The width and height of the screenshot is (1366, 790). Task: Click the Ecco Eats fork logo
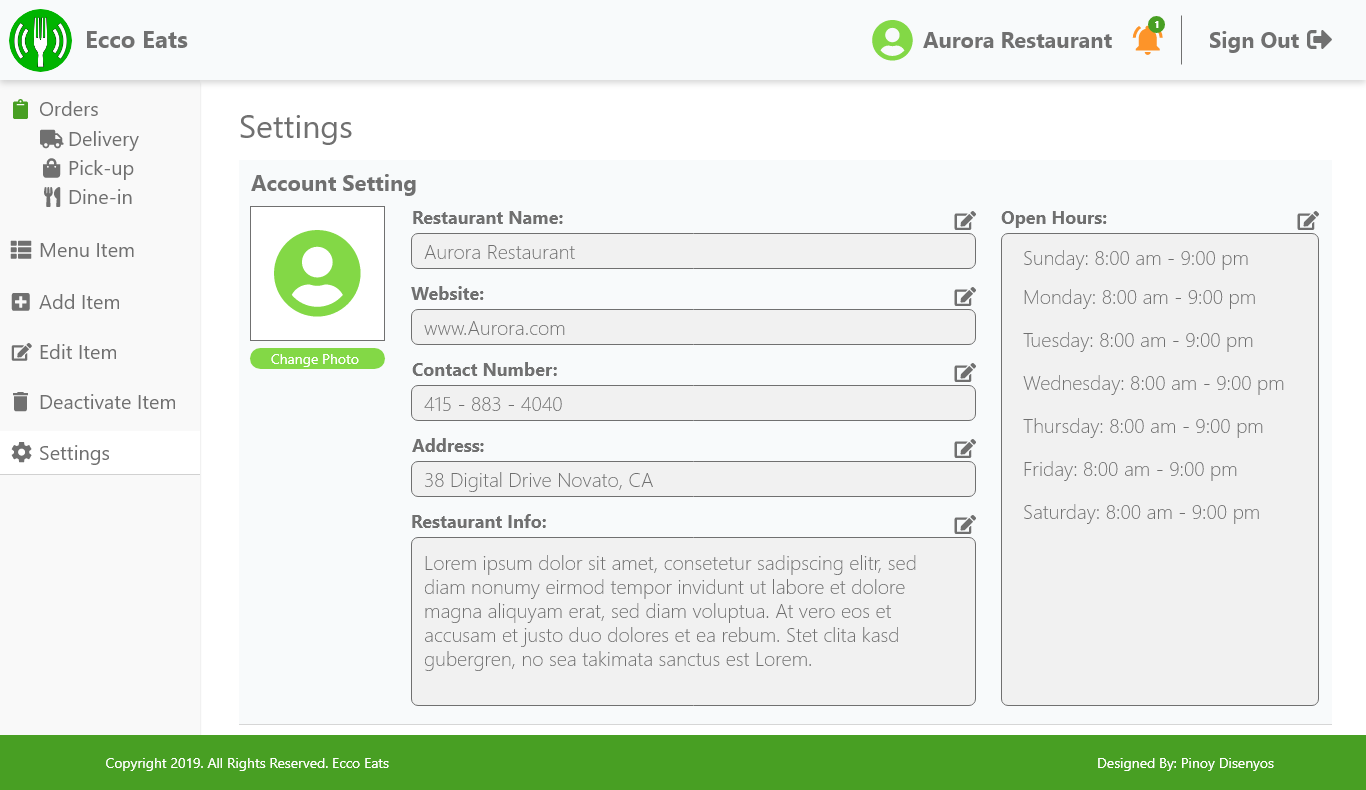(x=40, y=41)
